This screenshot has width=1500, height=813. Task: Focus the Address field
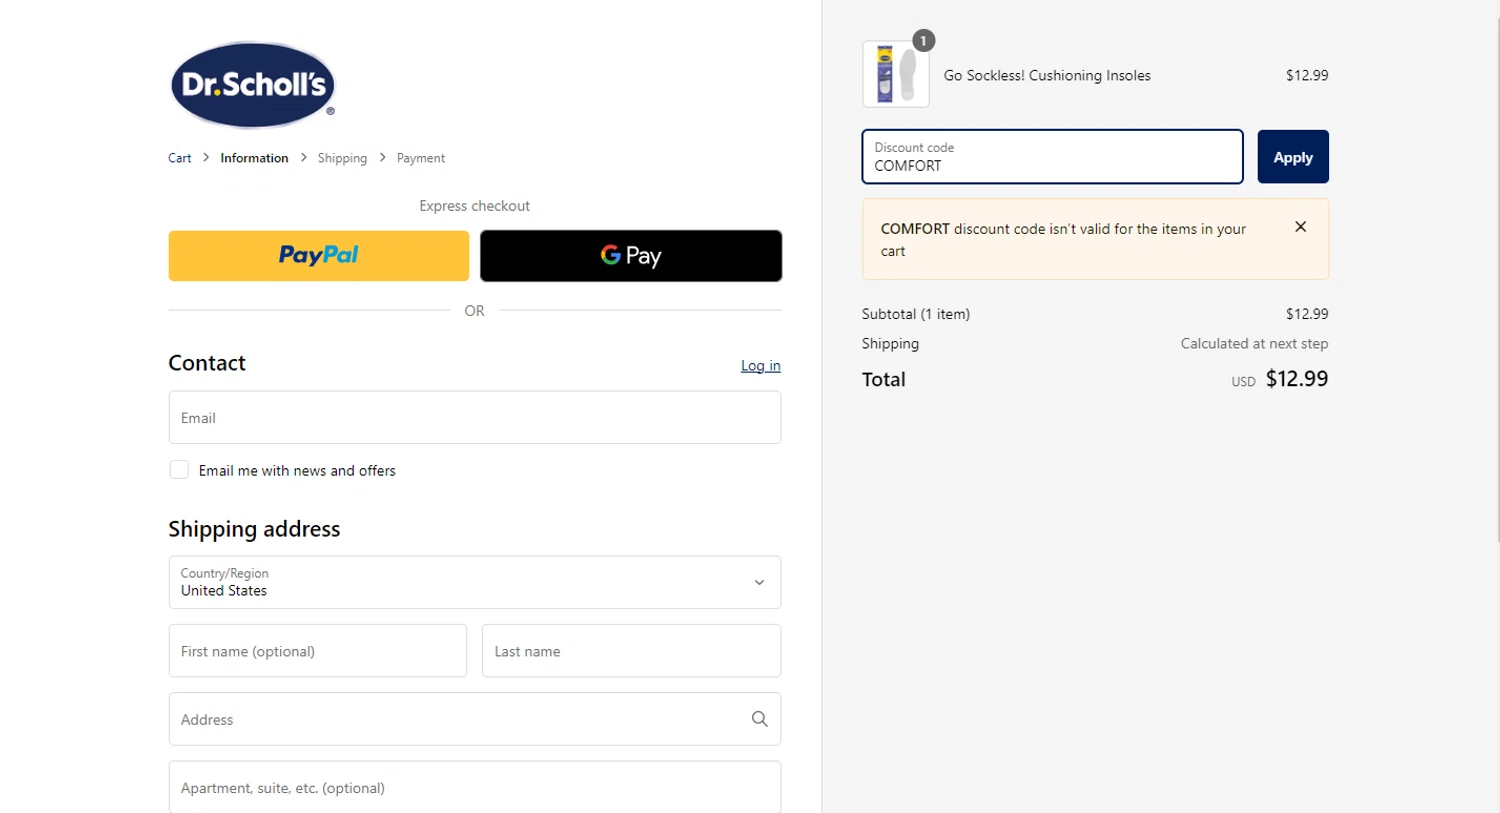(x=475, y=719)
